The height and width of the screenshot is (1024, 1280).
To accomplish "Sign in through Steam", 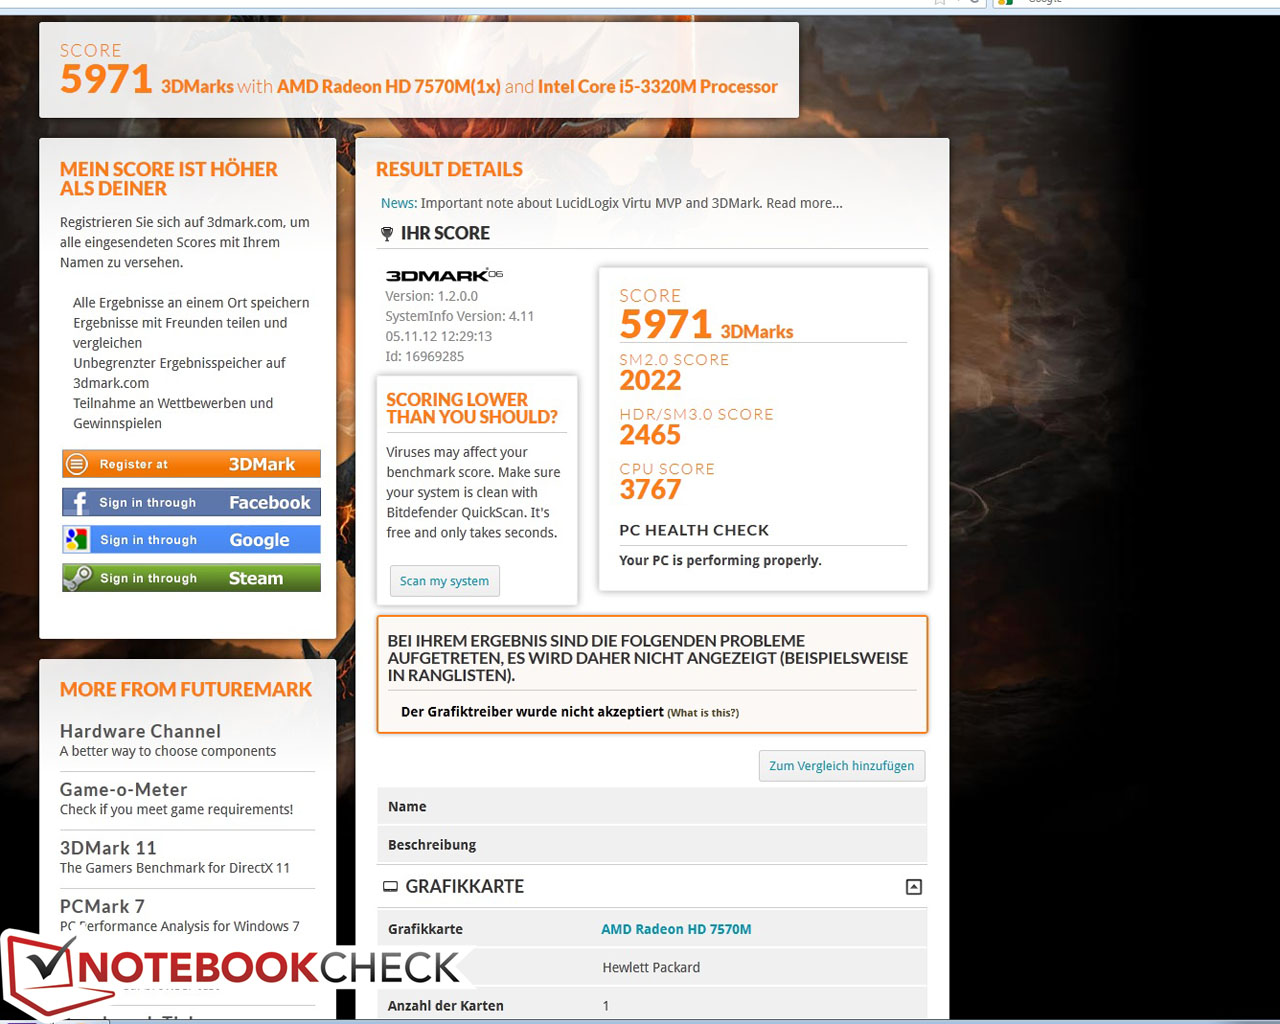I will [191, 578].
